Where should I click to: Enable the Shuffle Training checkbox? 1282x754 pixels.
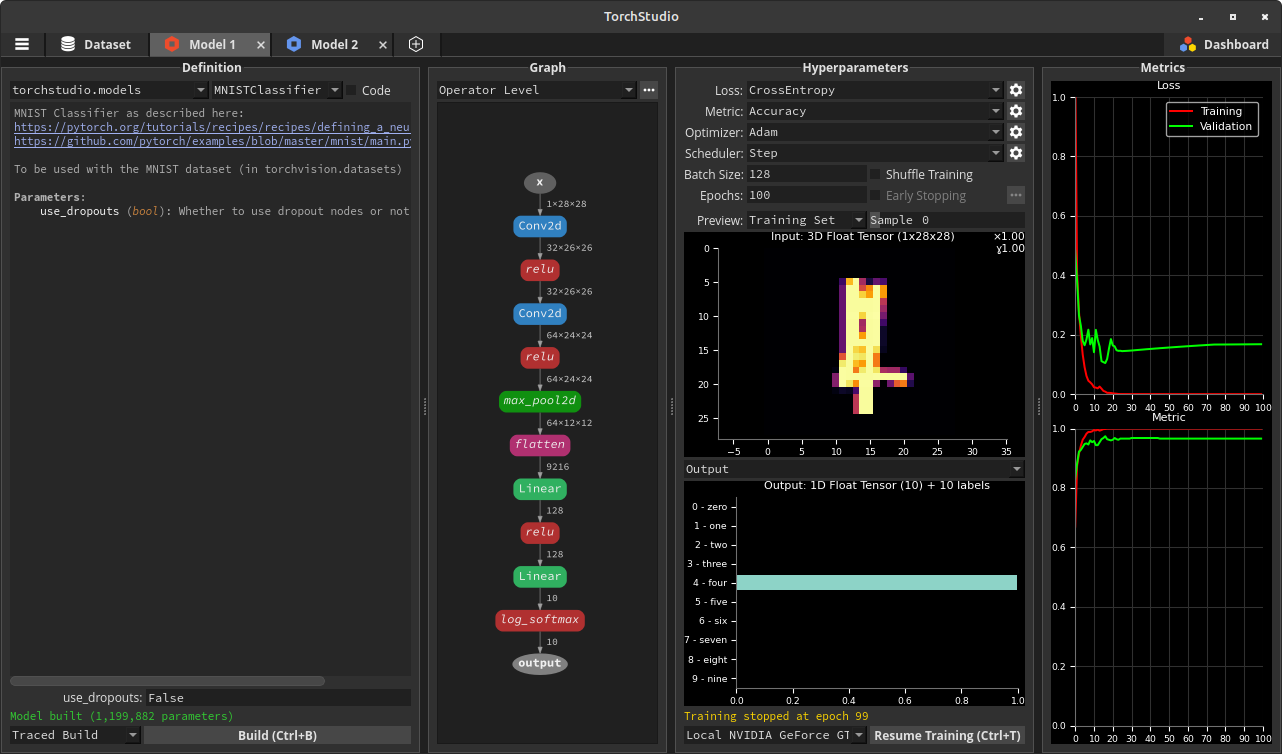pyautogui.click(x=875, y=174)
